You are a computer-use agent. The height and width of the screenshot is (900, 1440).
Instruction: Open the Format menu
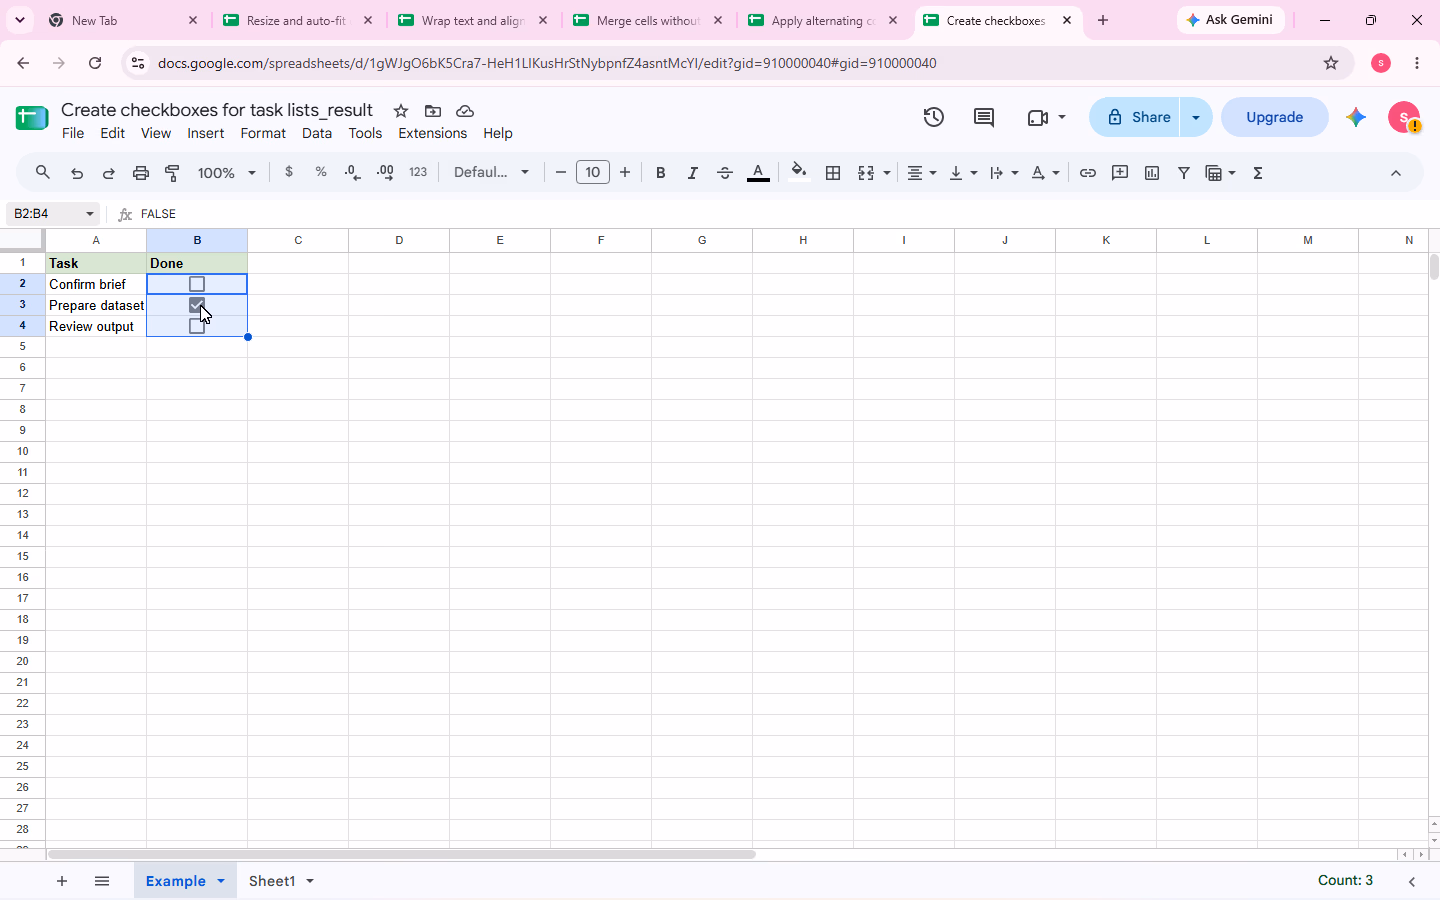coord(263,133)
